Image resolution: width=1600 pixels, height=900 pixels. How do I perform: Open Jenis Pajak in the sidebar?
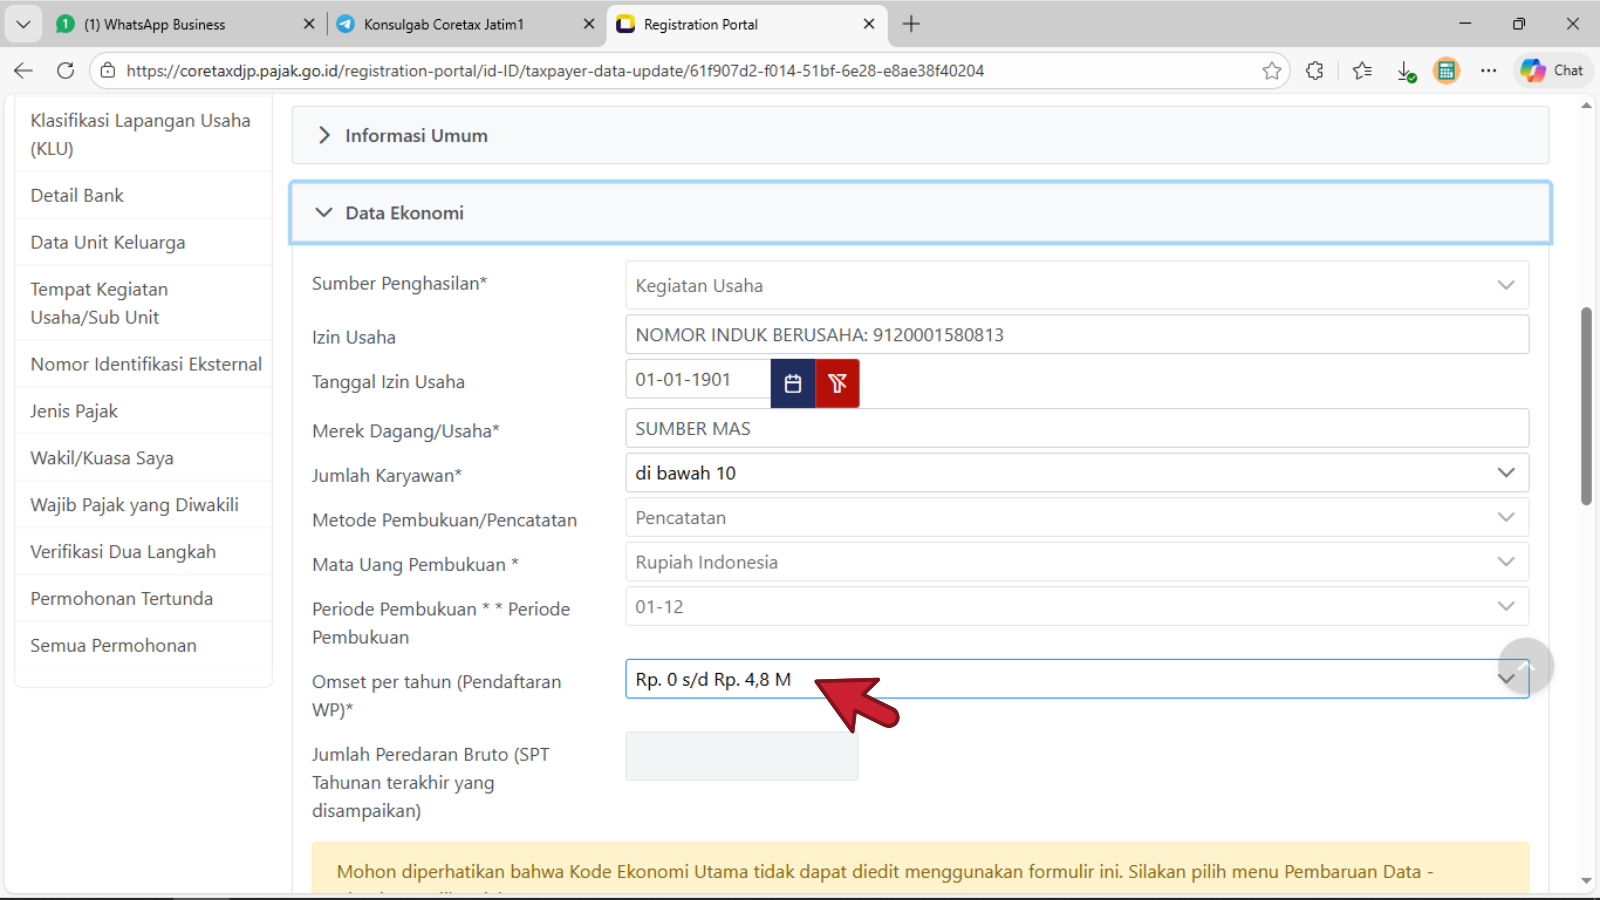click(x=74, y=411)
